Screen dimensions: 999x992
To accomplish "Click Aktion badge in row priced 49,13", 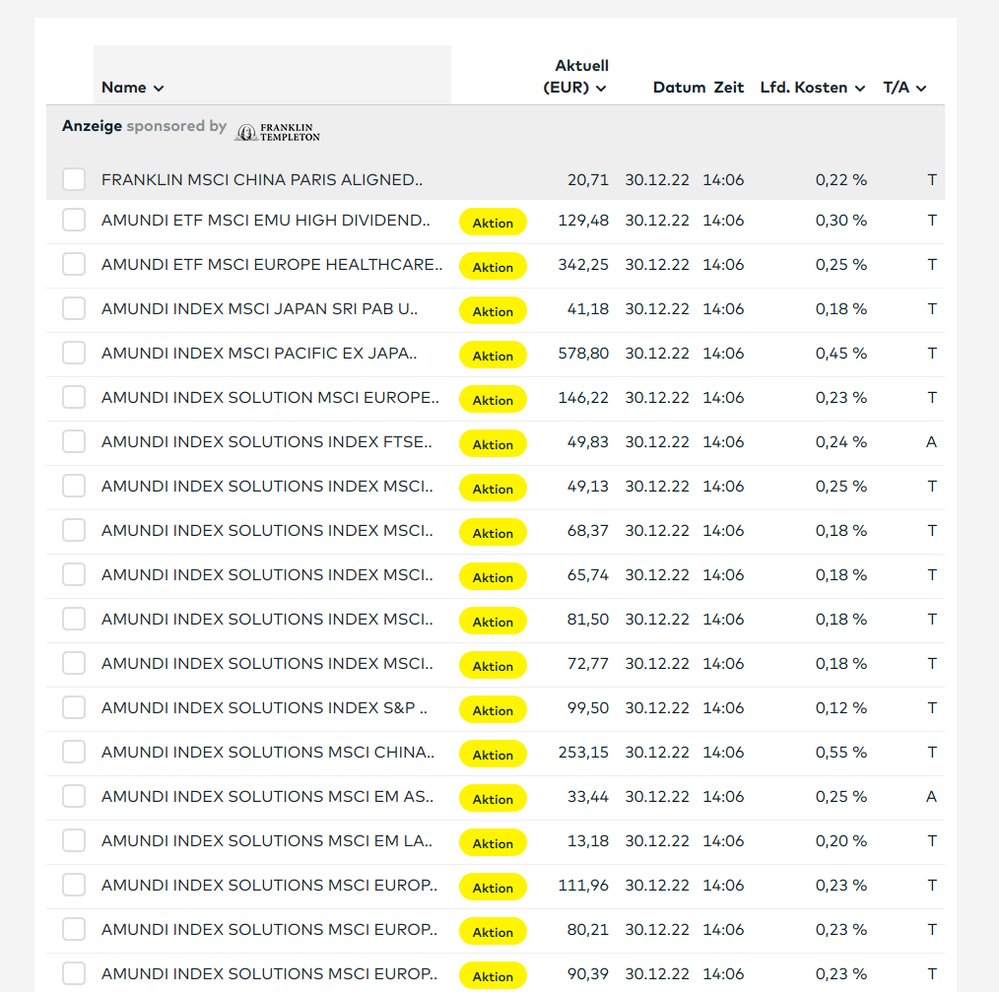I will [x=493, y=488].
